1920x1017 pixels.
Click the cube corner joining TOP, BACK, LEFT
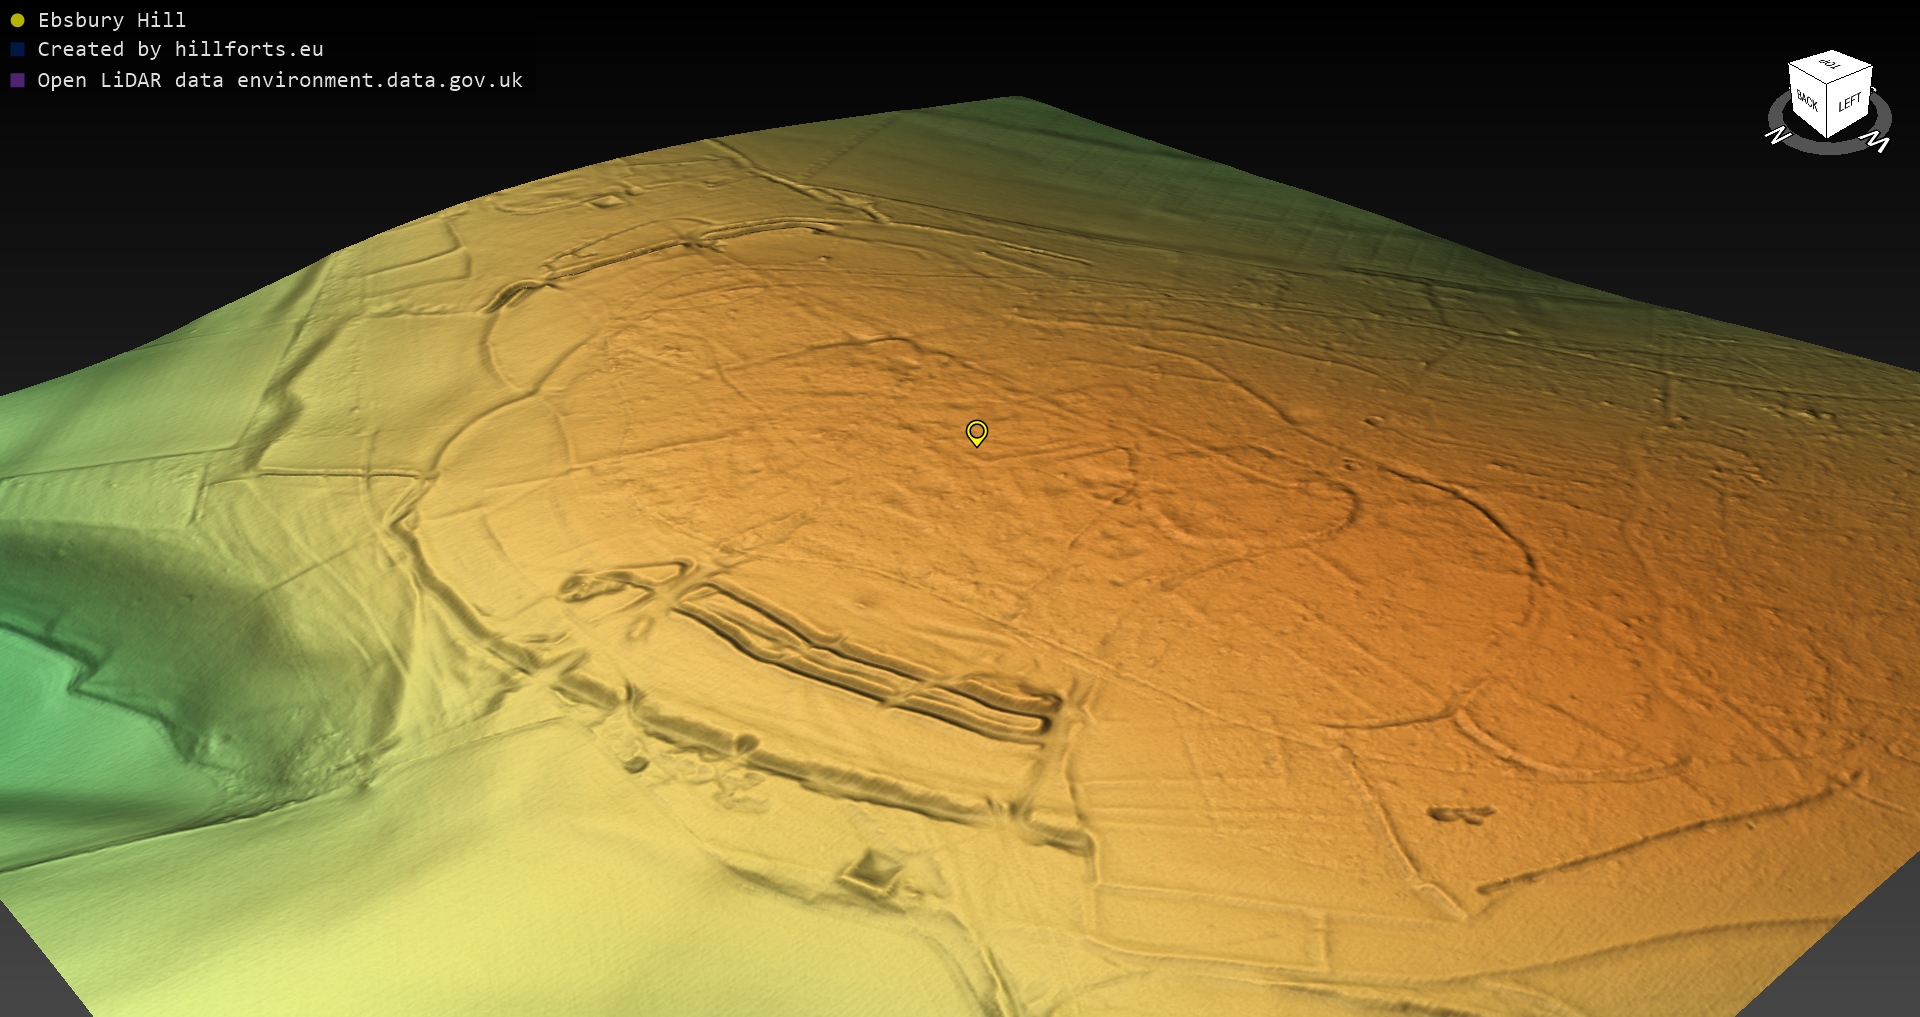click(1828, 84)
